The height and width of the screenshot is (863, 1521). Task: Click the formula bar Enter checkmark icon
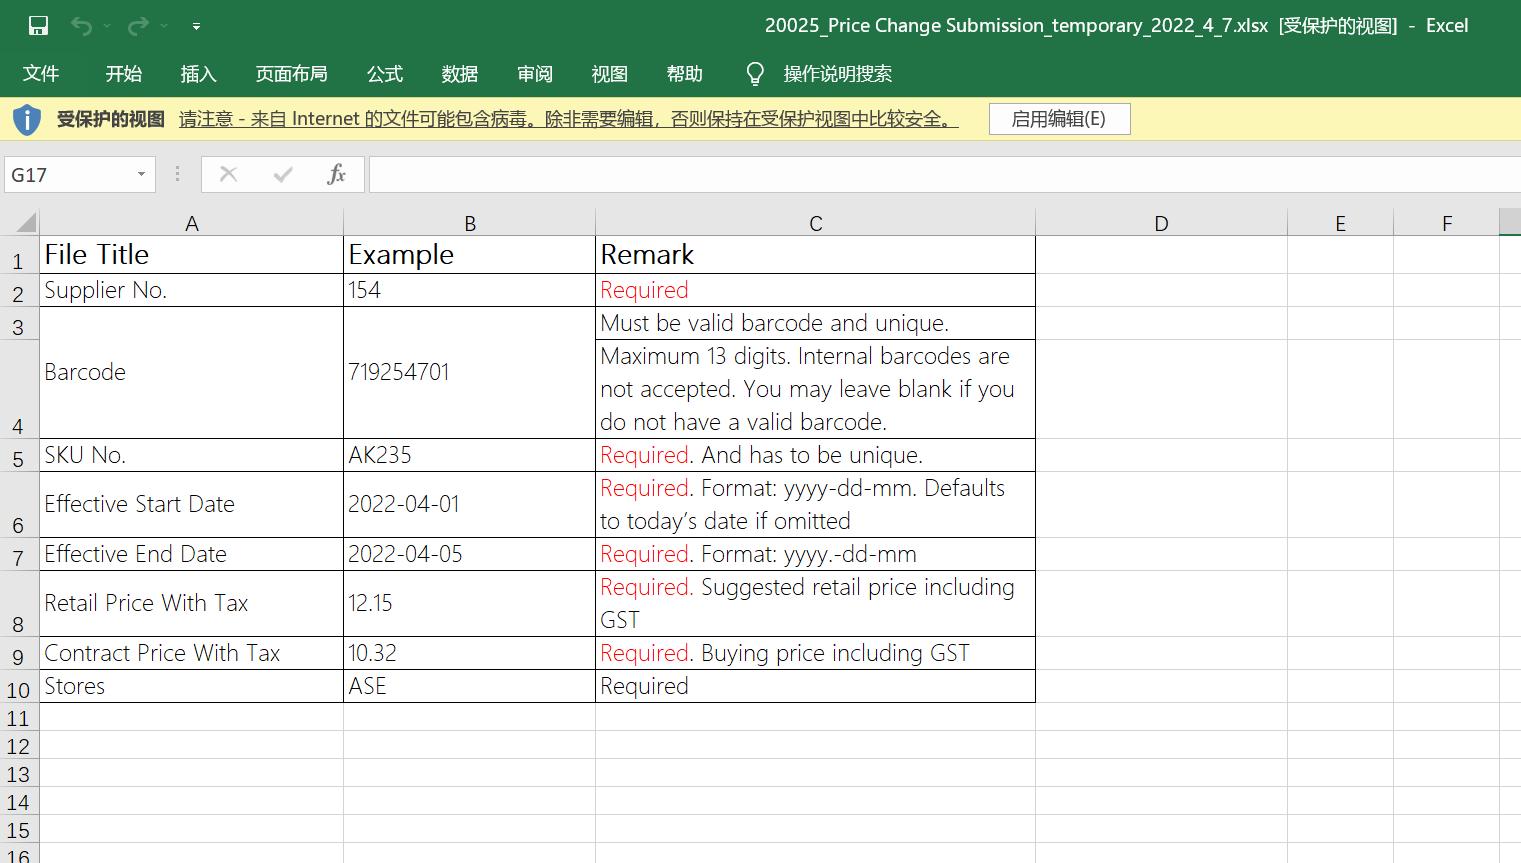point(283,174)
